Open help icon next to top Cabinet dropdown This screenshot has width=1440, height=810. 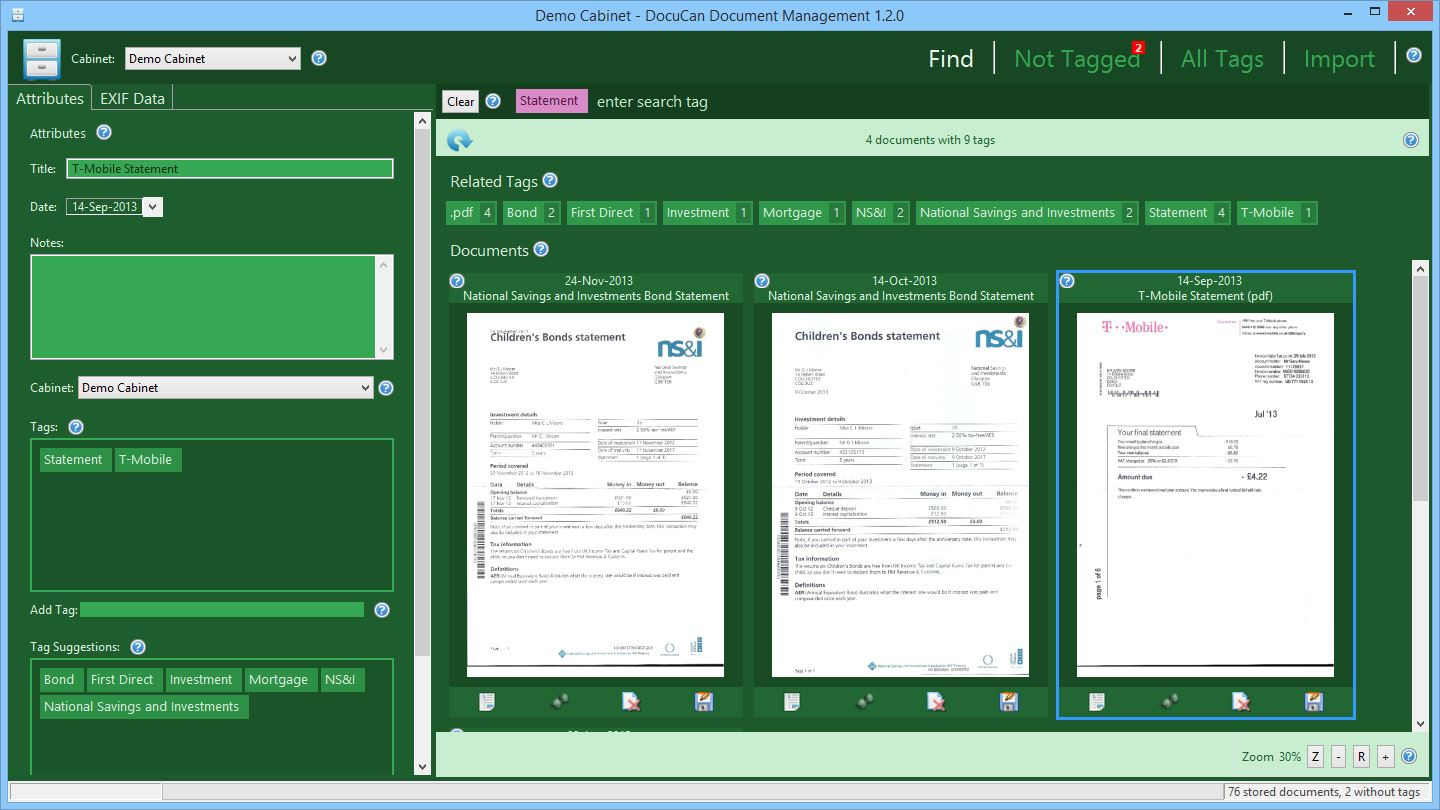[319, 58]
